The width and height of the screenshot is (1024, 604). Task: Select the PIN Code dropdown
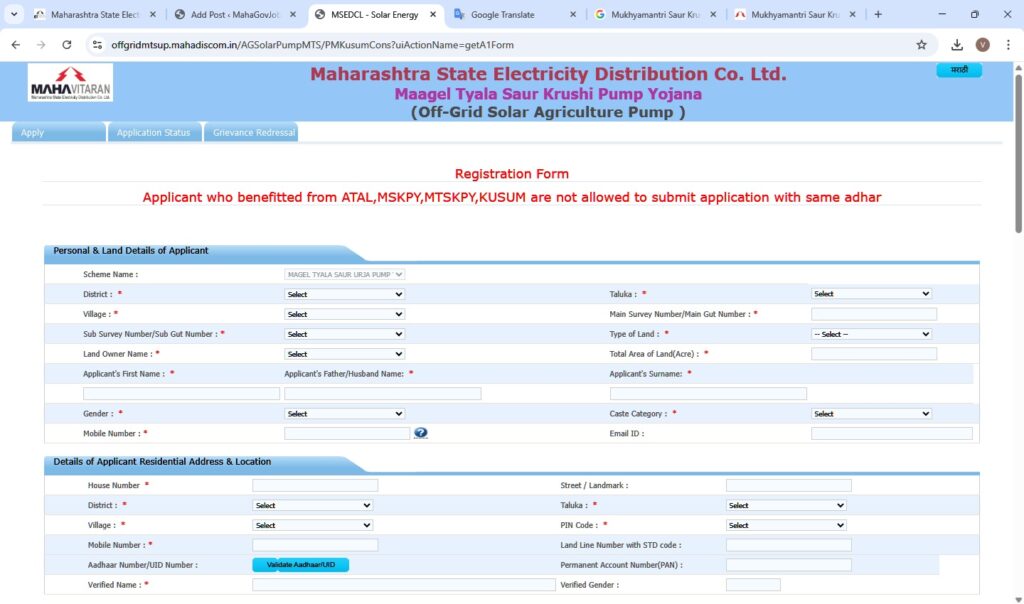(786, 525)
